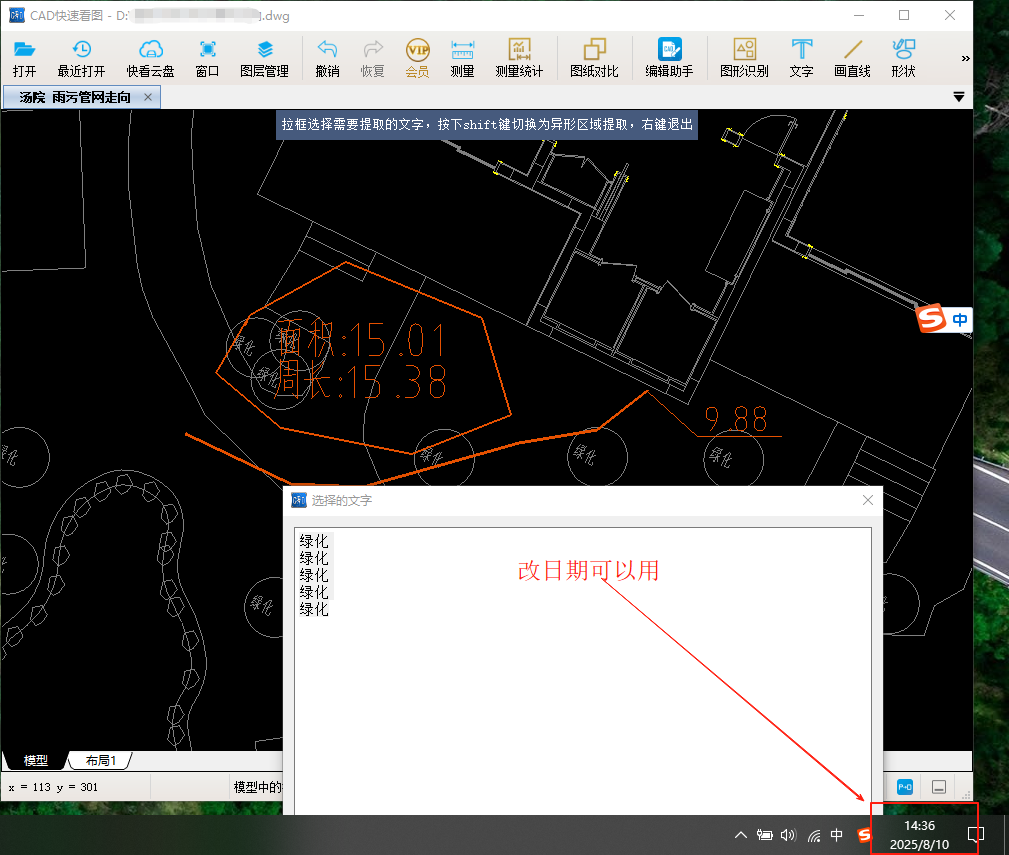Click the Sogou input 中 floating indicator
Screen dimensions: 1009x855
959,320
